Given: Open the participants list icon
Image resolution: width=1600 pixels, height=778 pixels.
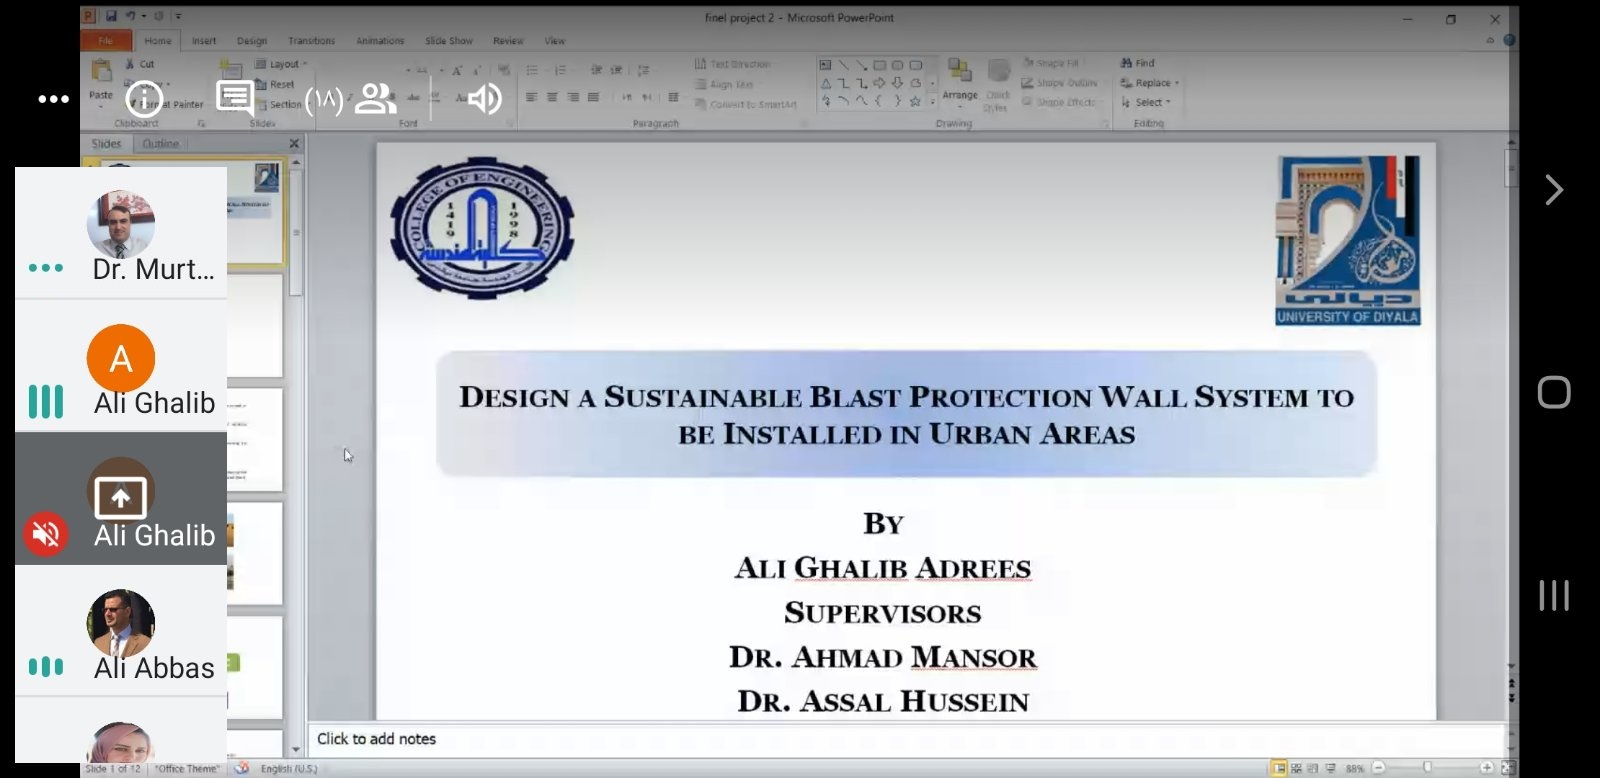Looking at the screenshot, I should (376, 98).
